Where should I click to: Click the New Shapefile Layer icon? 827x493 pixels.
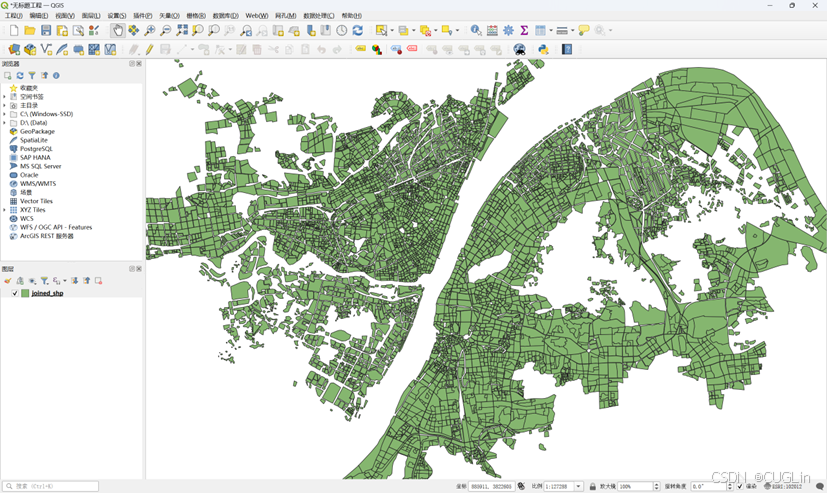(x=46, y=50)
